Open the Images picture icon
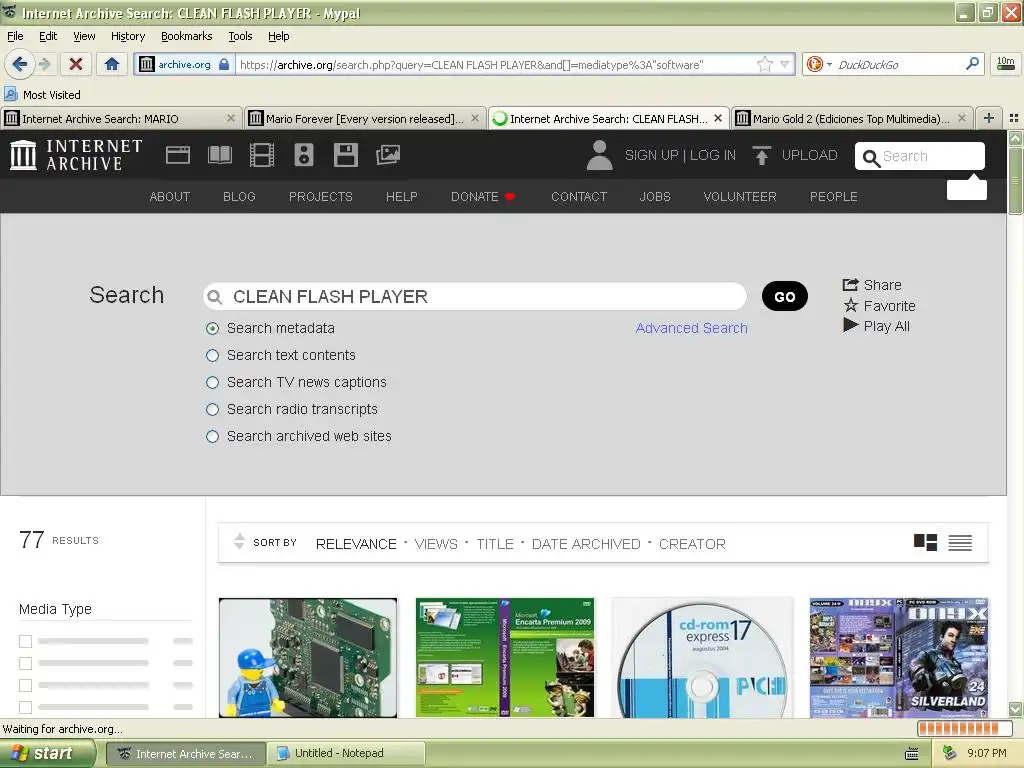The image size is (1024, 768). coord(388,155)
